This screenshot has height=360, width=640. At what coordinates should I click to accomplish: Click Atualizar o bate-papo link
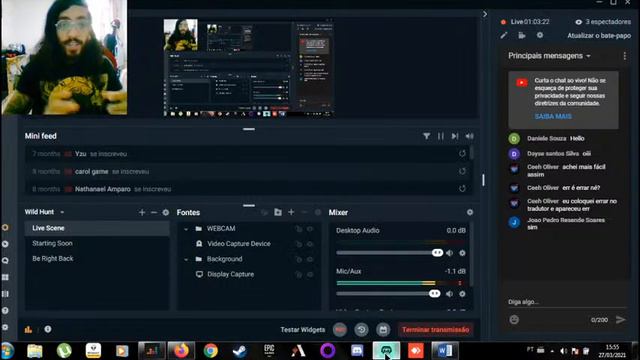(x=599, y=36)
